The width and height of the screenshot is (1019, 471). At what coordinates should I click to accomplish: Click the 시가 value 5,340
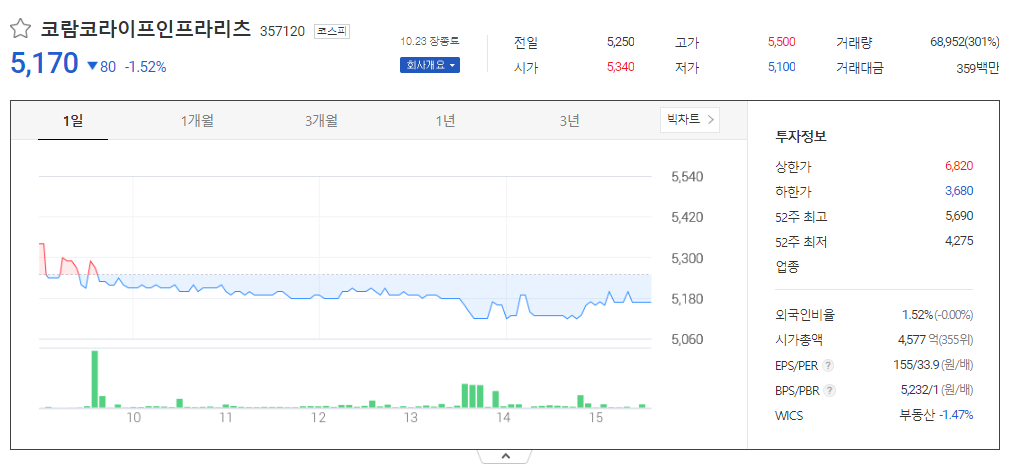point(621,67)
